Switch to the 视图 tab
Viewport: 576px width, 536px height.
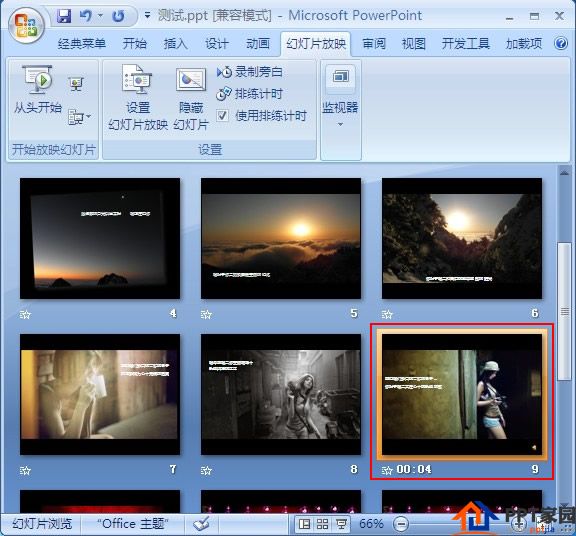pos(414,44)
